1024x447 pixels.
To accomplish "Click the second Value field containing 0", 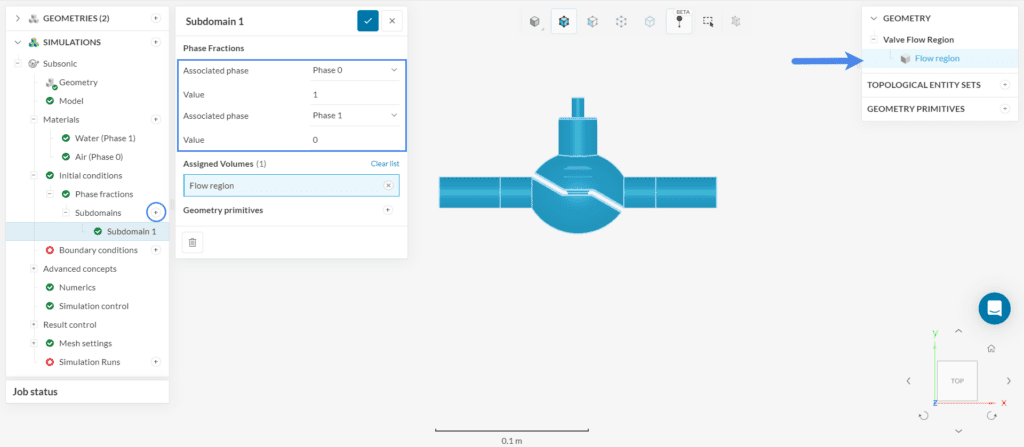I will point(355,140).
